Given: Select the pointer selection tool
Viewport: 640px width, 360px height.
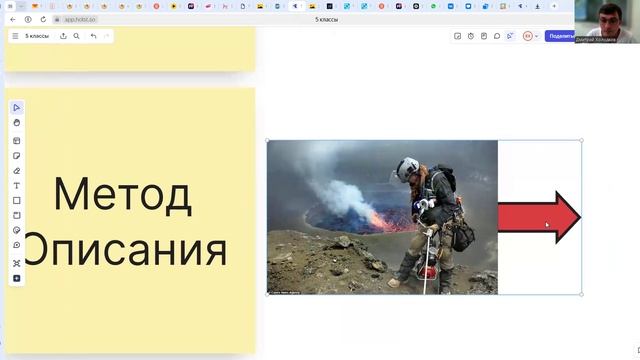Looking at the screenshot, I should 16,108.
